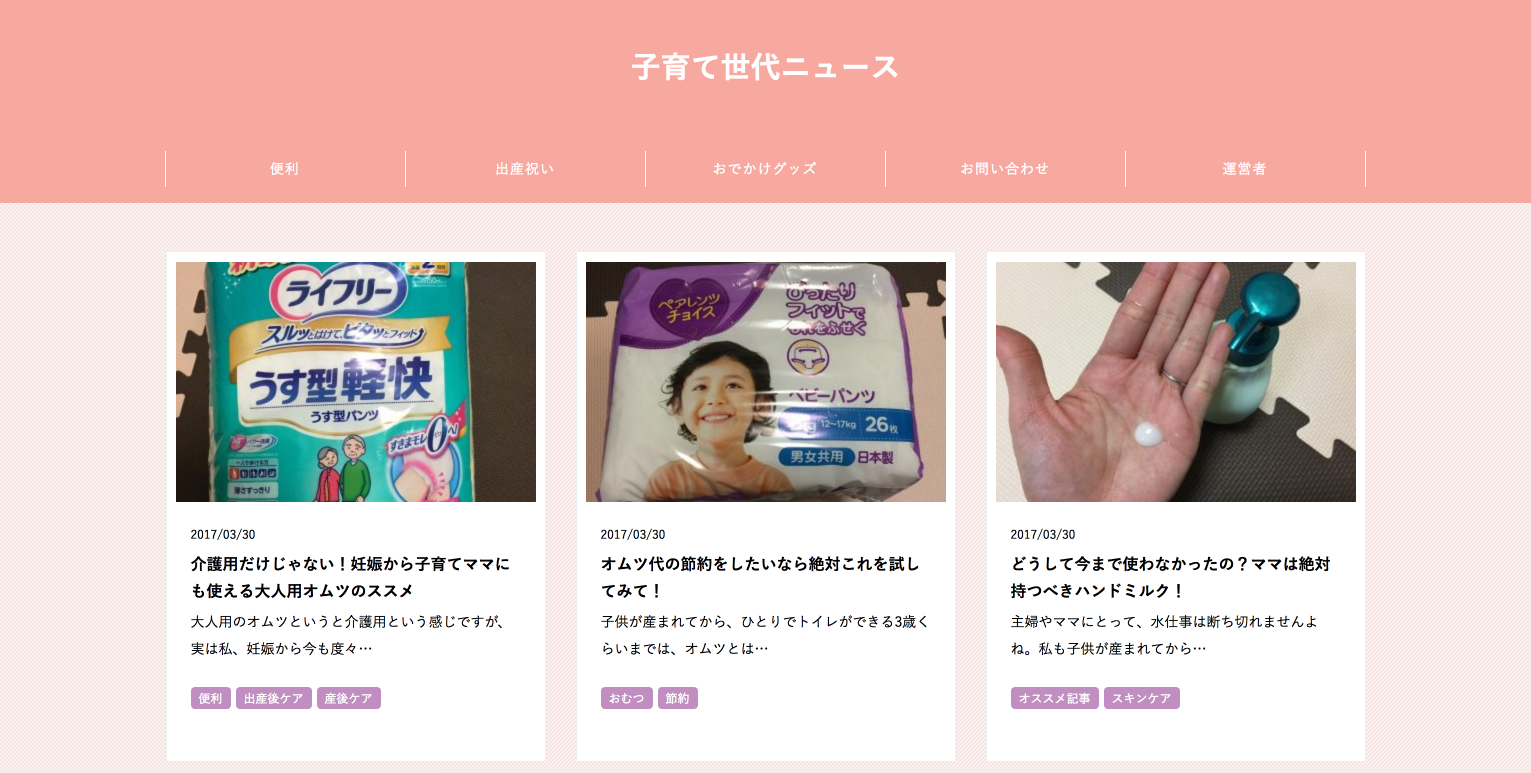Open the お問い合わせ contact page
Image resolution: width=1531 pixels, height=773 pixels.
tap(1005, 169)
